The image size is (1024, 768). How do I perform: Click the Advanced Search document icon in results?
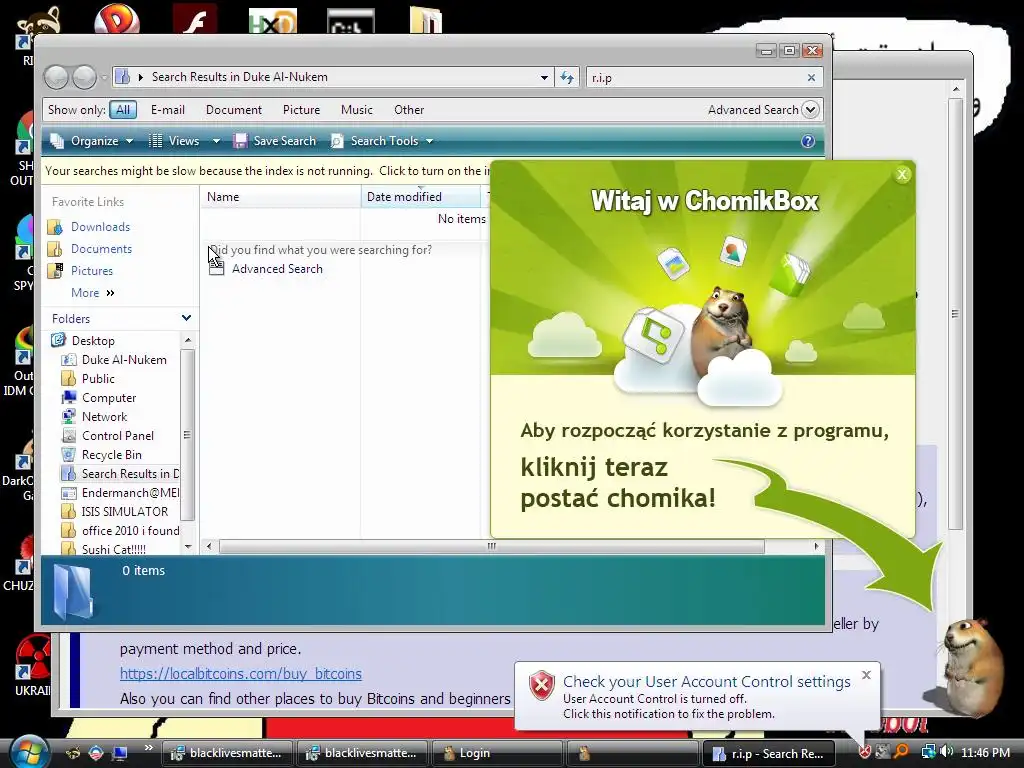click(216, 266)
